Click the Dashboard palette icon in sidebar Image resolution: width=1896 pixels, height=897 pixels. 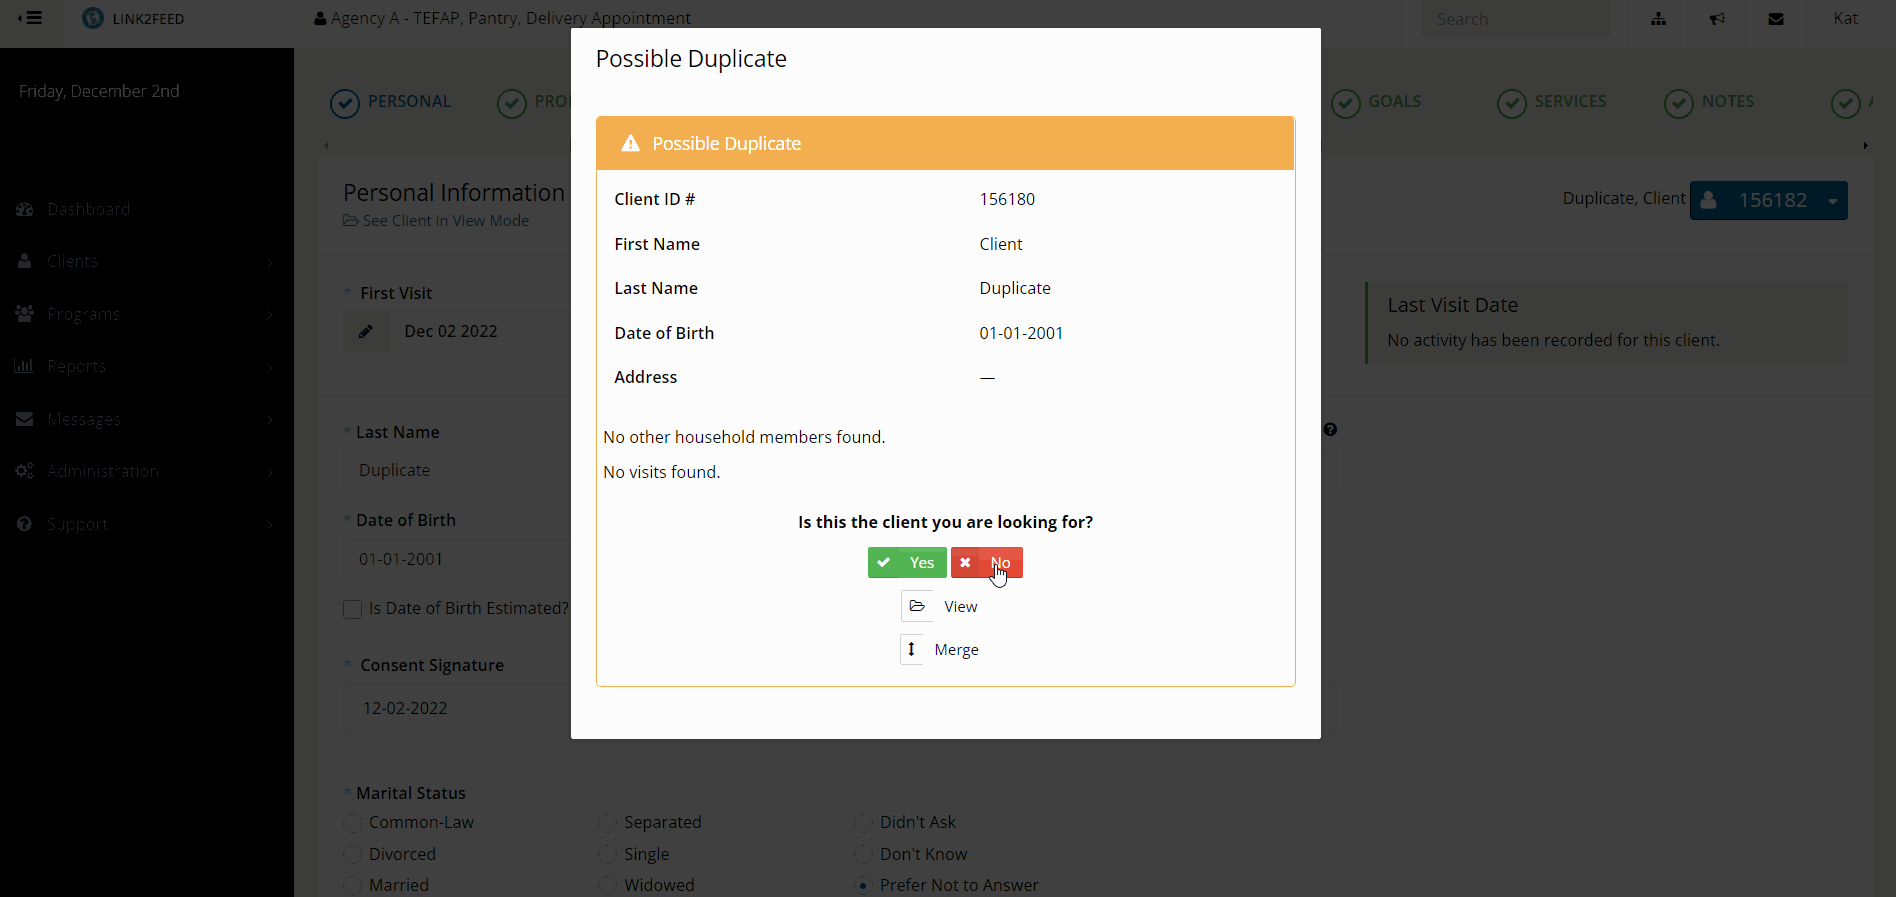pos(25,209)
